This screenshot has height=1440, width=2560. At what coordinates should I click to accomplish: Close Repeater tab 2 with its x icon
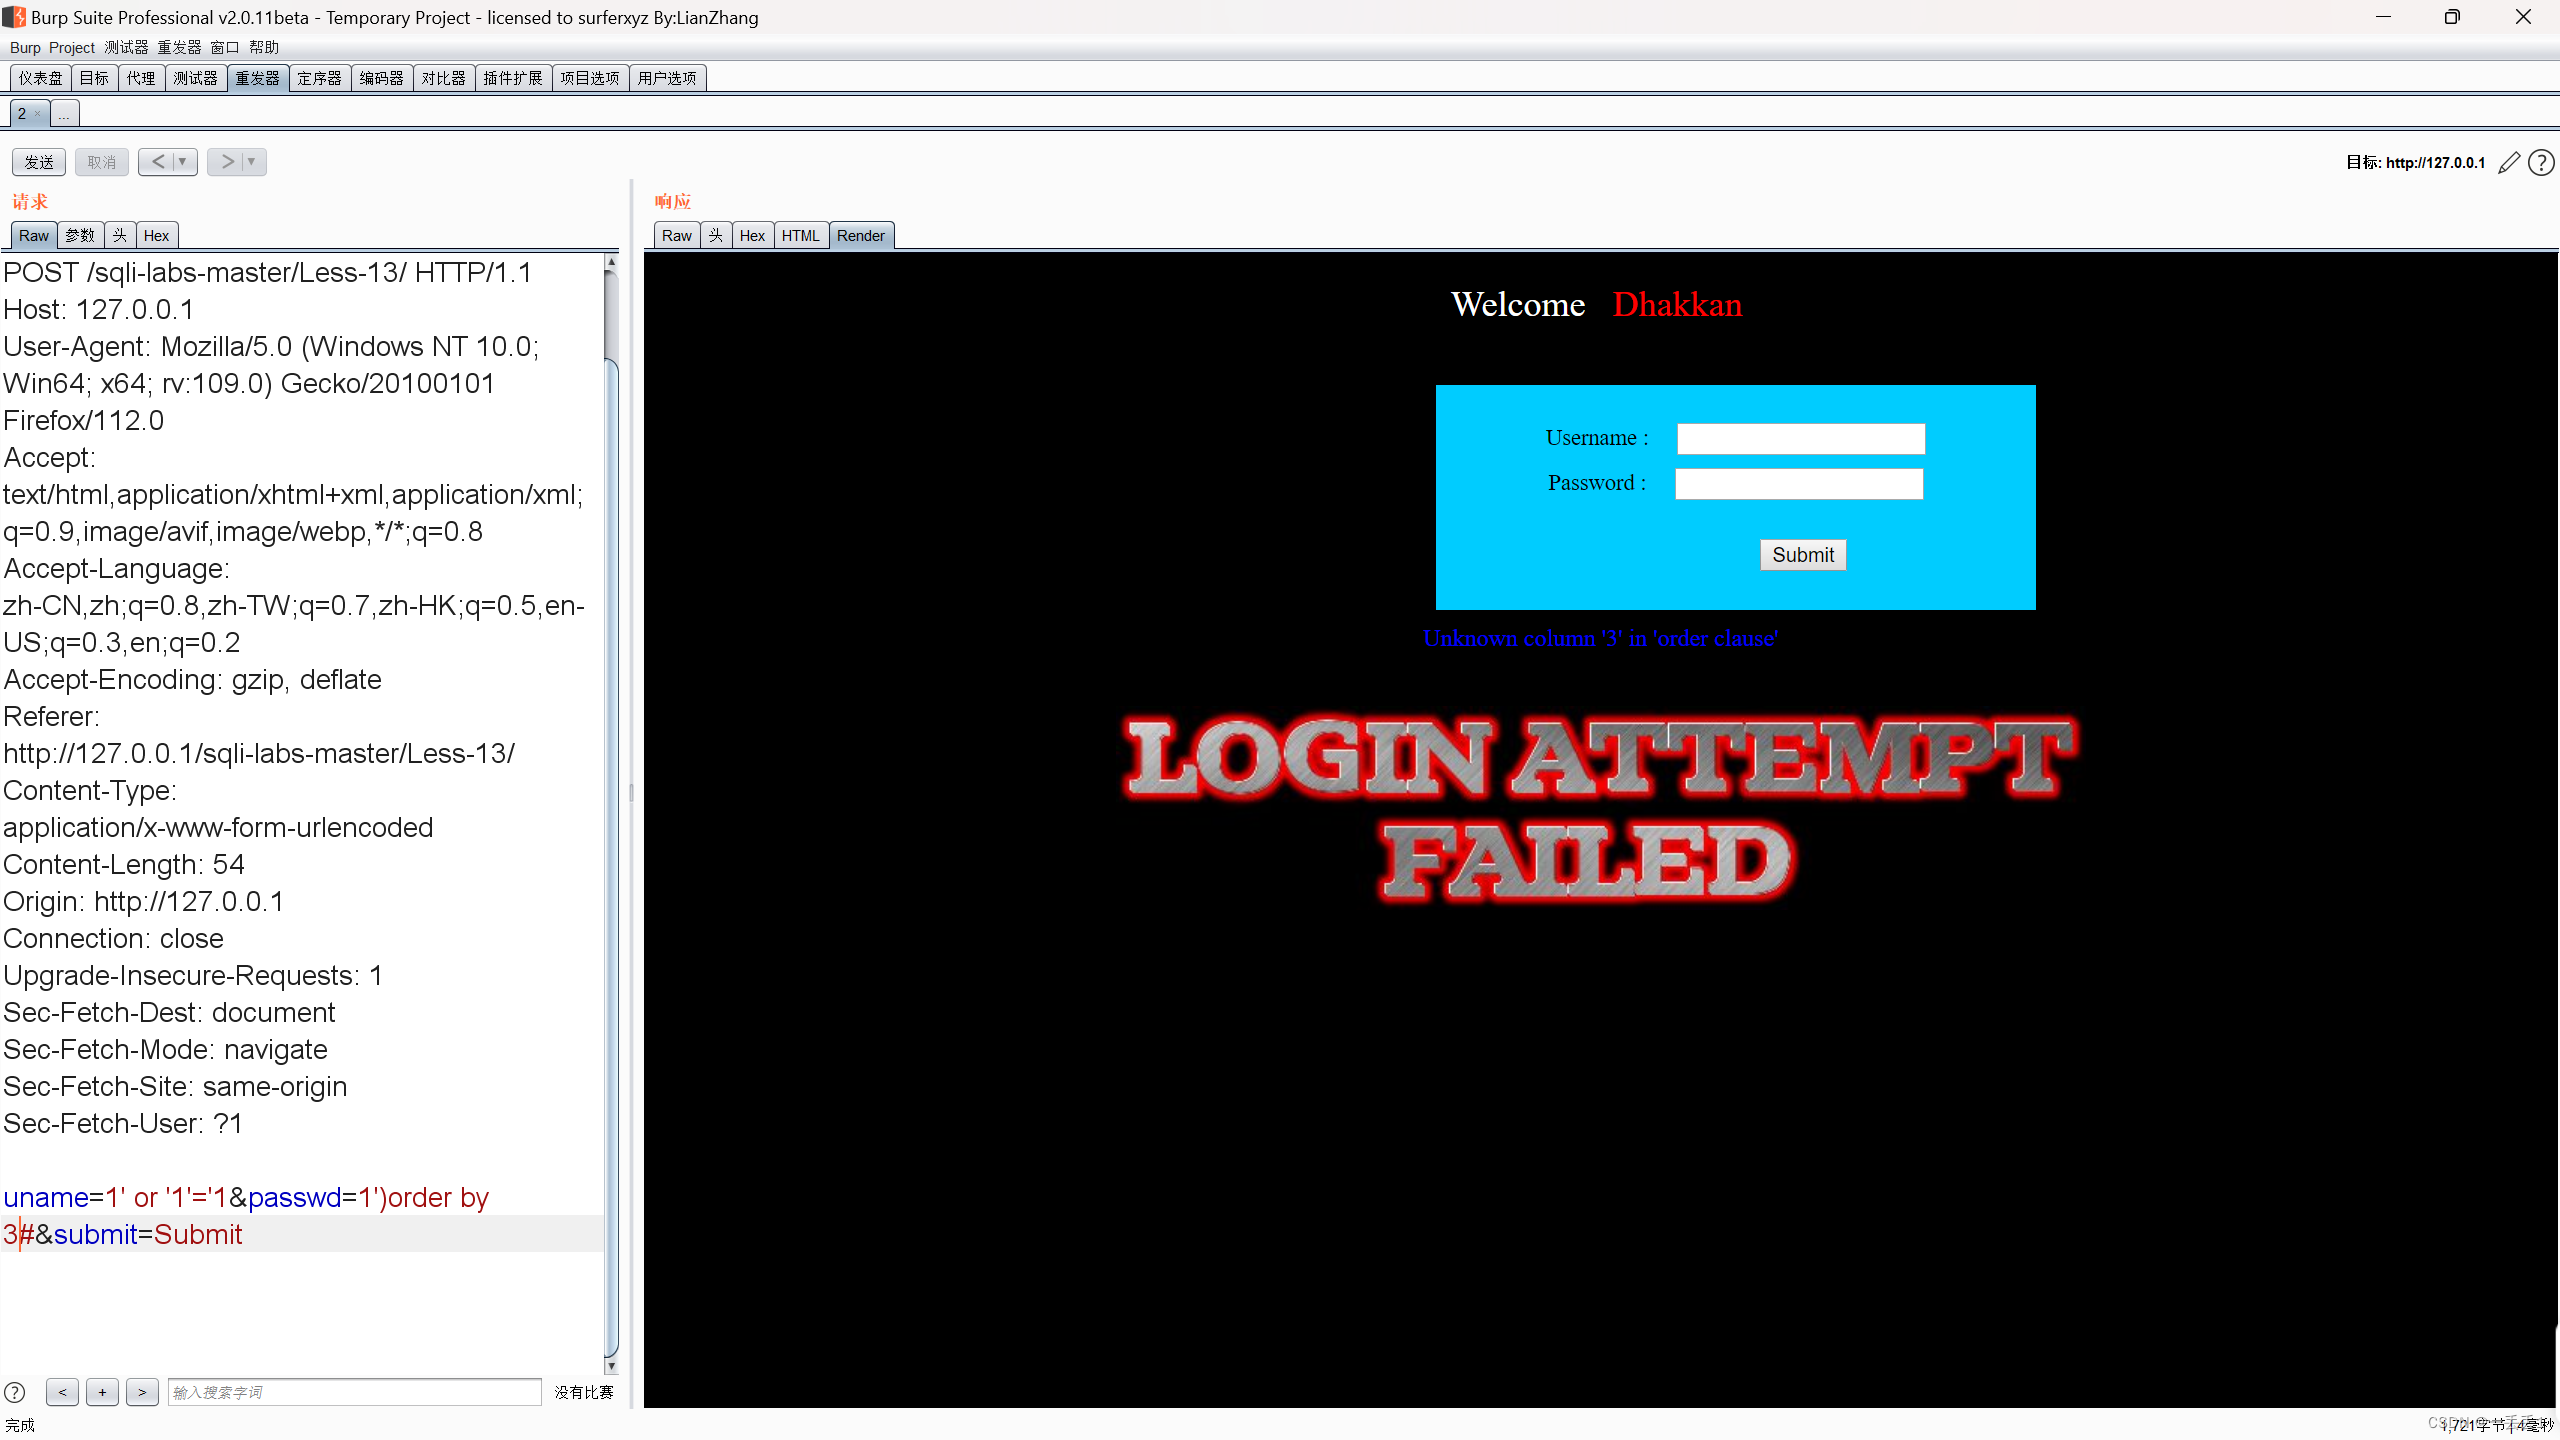click(x=37, y=113)
